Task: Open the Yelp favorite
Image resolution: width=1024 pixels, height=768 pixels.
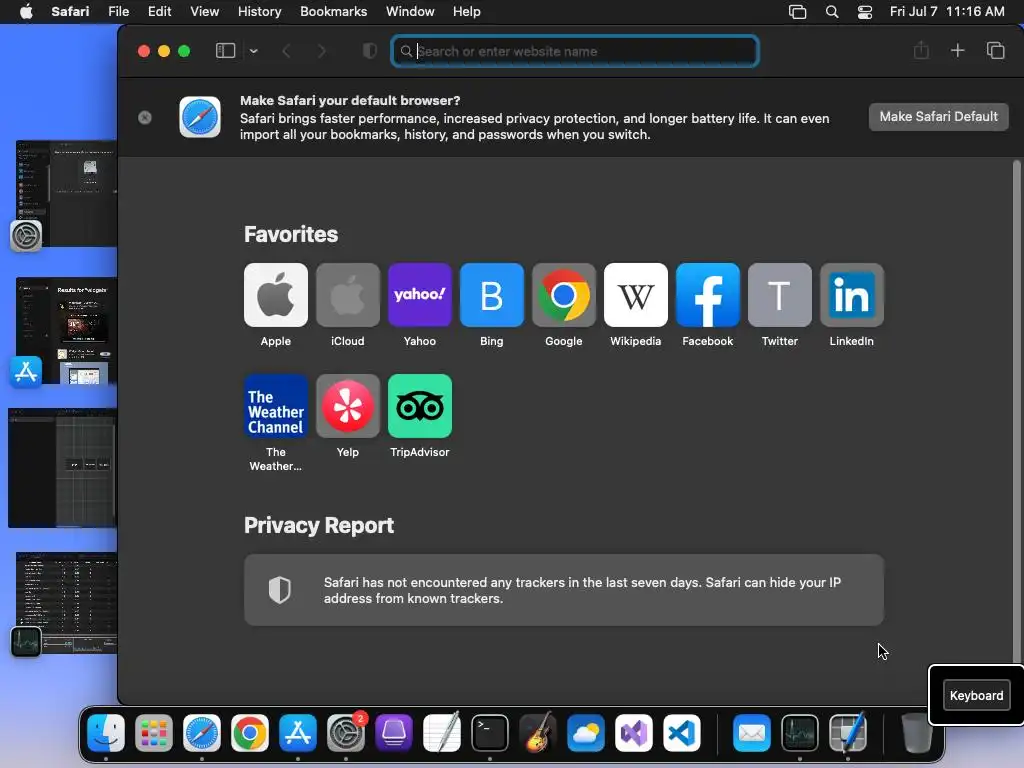Action: (x=347, y=406)
